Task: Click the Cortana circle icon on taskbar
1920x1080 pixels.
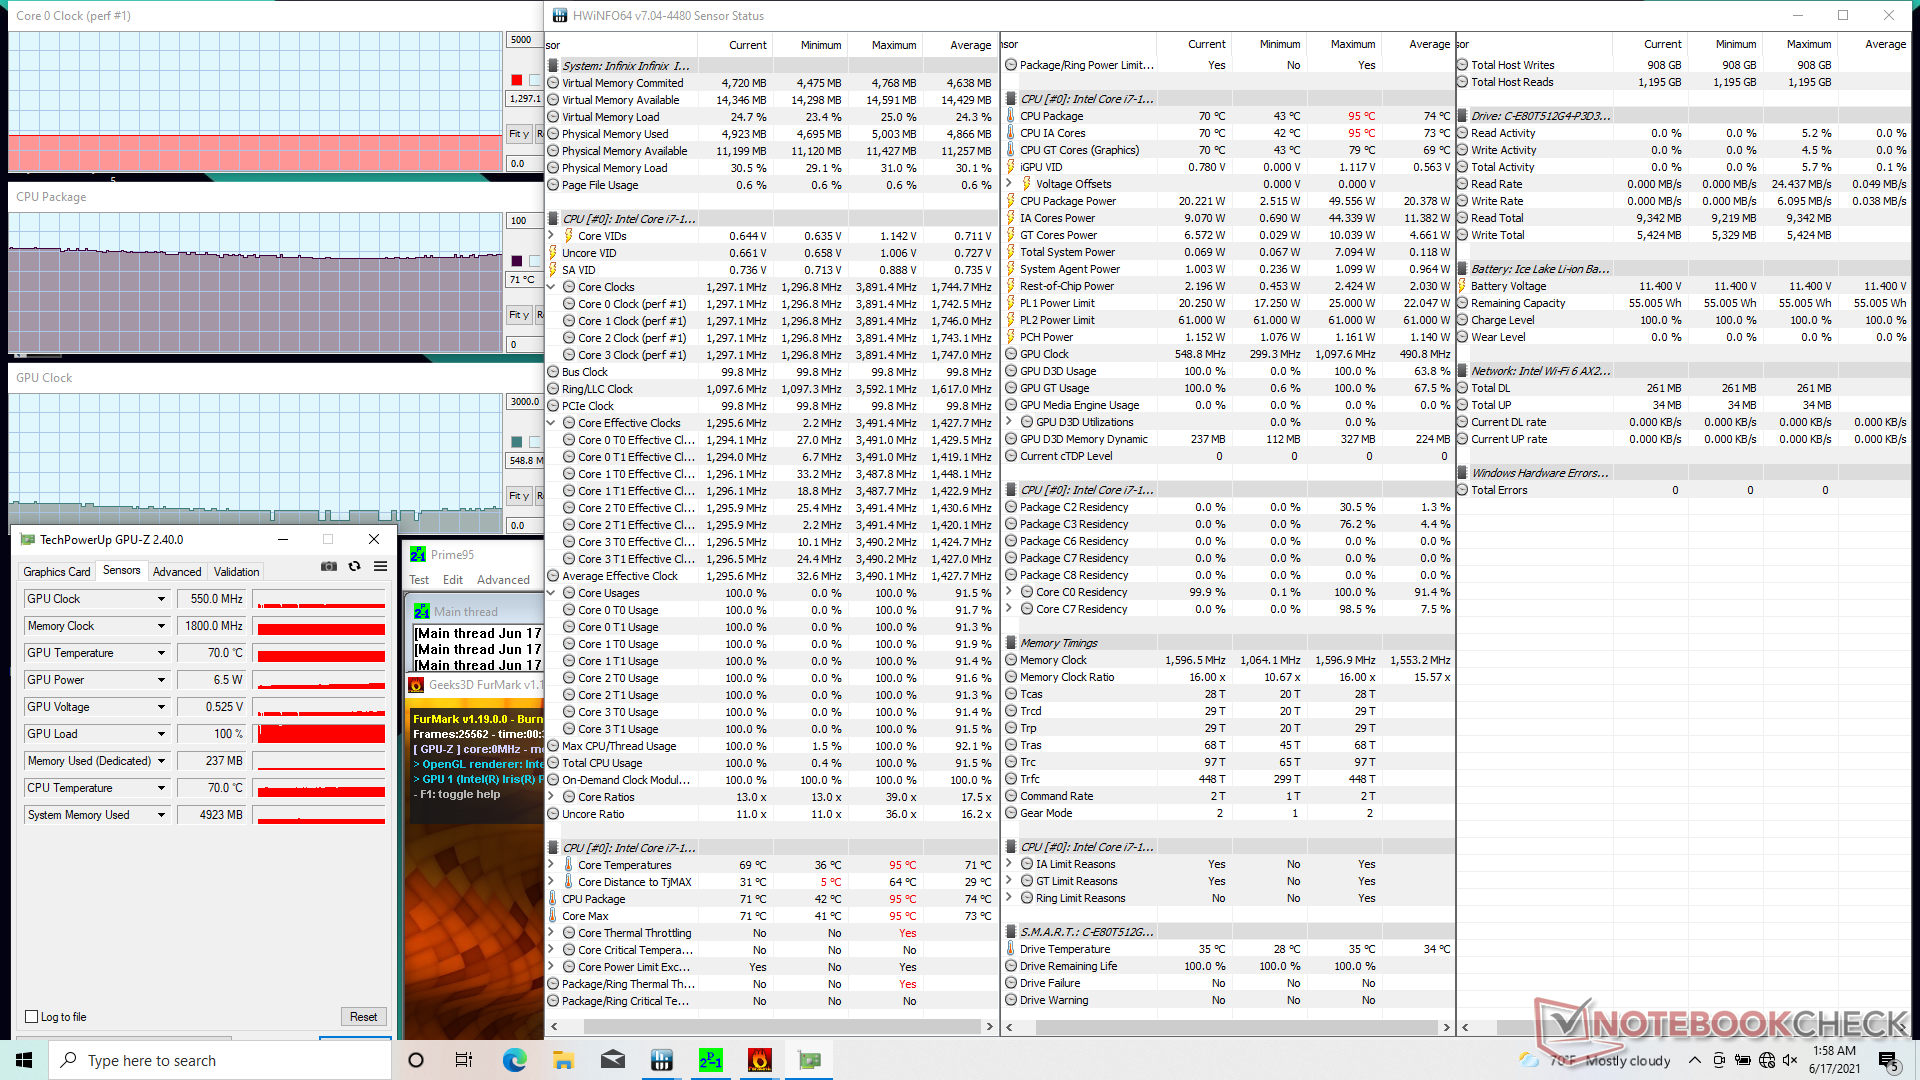Action: 416,1060
